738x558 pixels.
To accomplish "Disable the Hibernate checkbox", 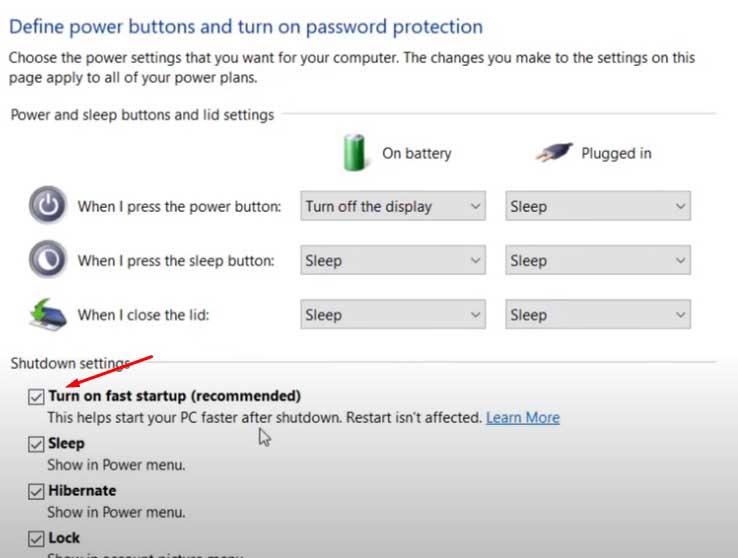I will coord(37,491).
